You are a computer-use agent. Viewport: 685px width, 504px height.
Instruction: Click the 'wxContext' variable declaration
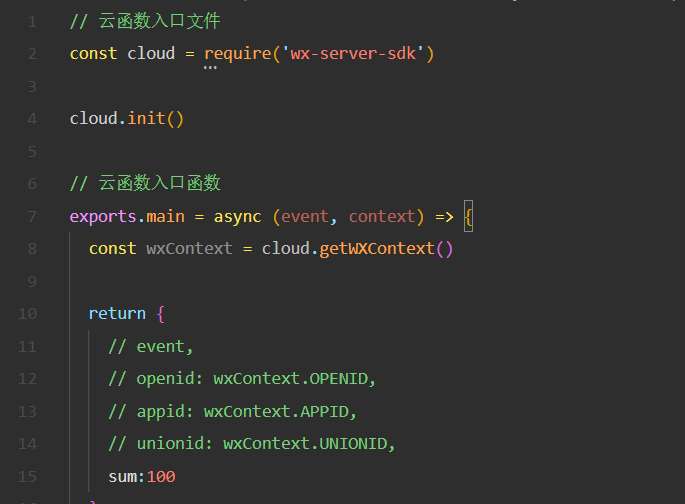[189, 249]
